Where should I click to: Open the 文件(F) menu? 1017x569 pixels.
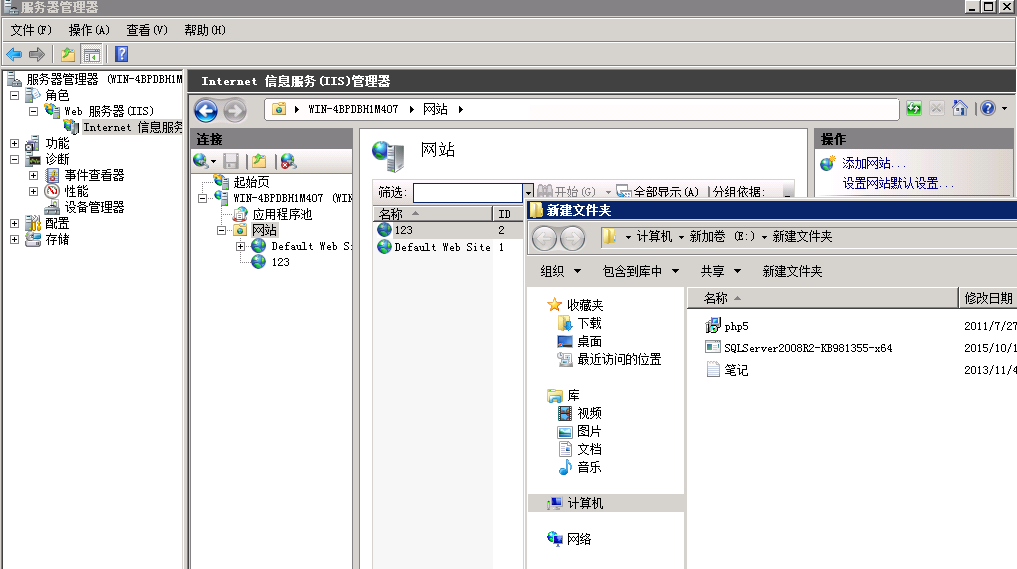[x=30, y=30]
